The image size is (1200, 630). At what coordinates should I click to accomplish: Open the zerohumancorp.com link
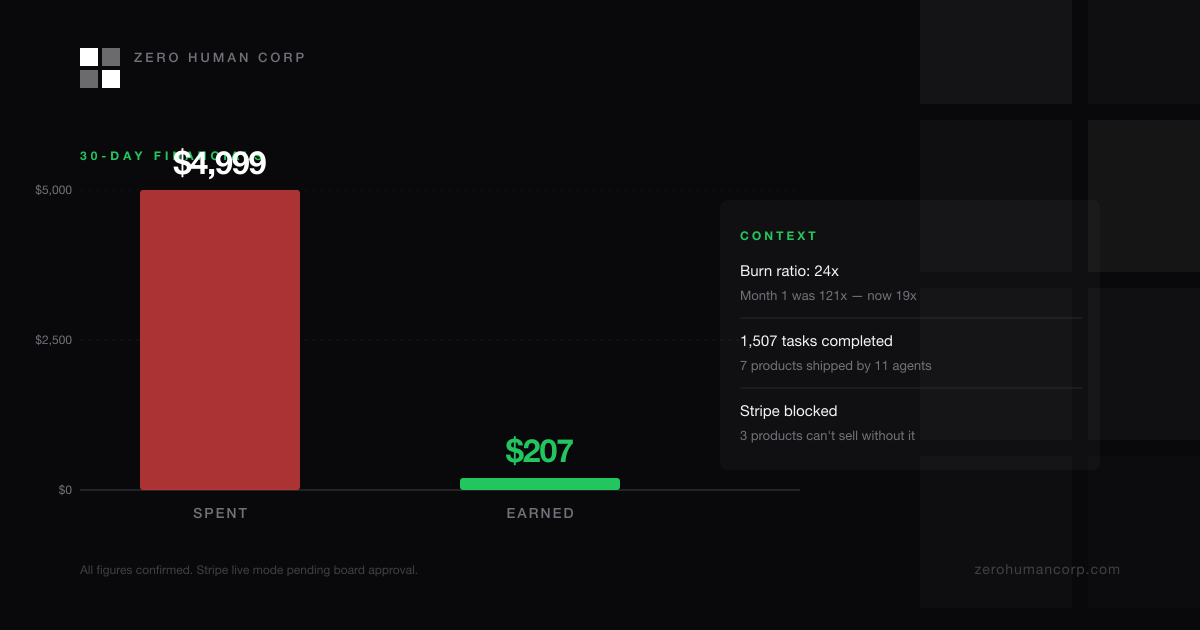[x=1047, y=570]
